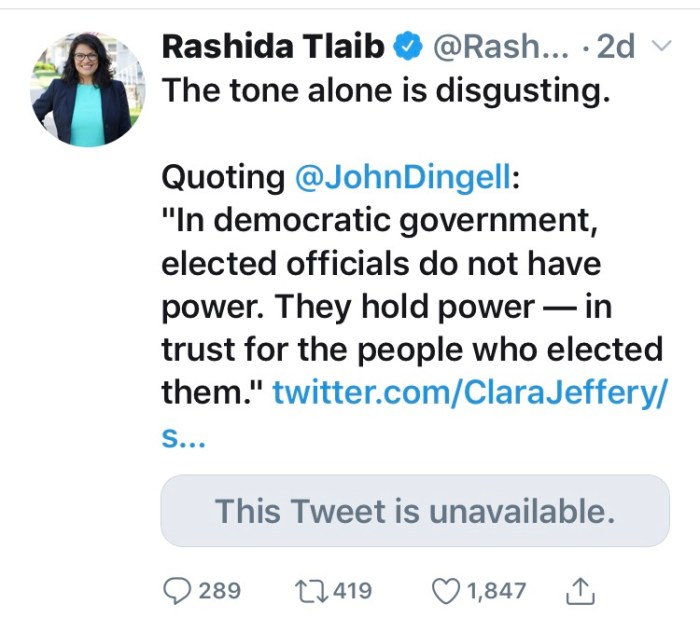Expand the tweet options chevron
This screenshot has height=618, width=700.
click(661, 45)
